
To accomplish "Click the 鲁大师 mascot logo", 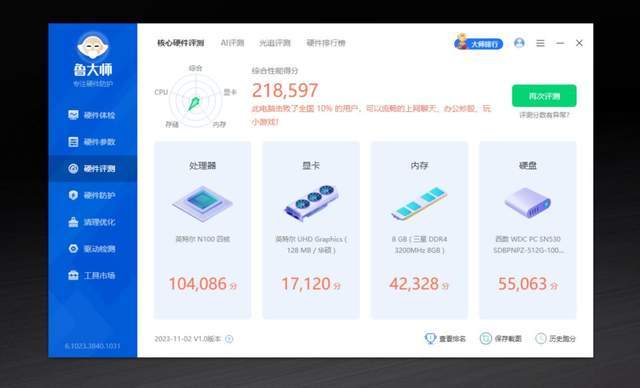I will click(x=93, y=46).
